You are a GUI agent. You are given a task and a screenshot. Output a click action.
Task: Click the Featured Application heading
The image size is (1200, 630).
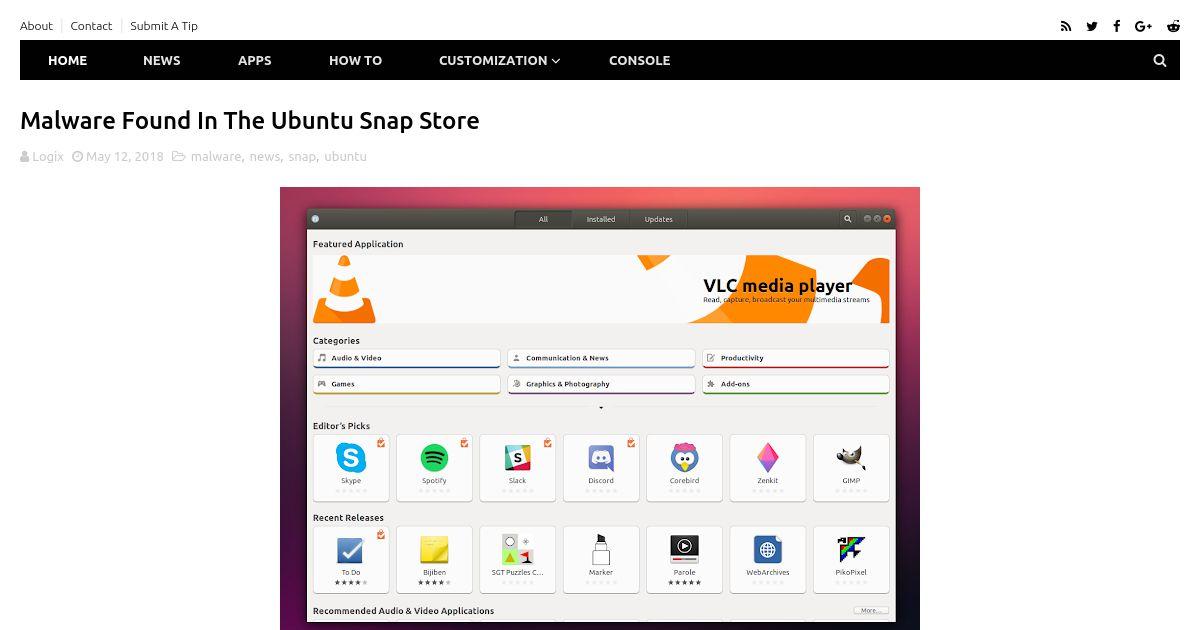tap(358, 244)
